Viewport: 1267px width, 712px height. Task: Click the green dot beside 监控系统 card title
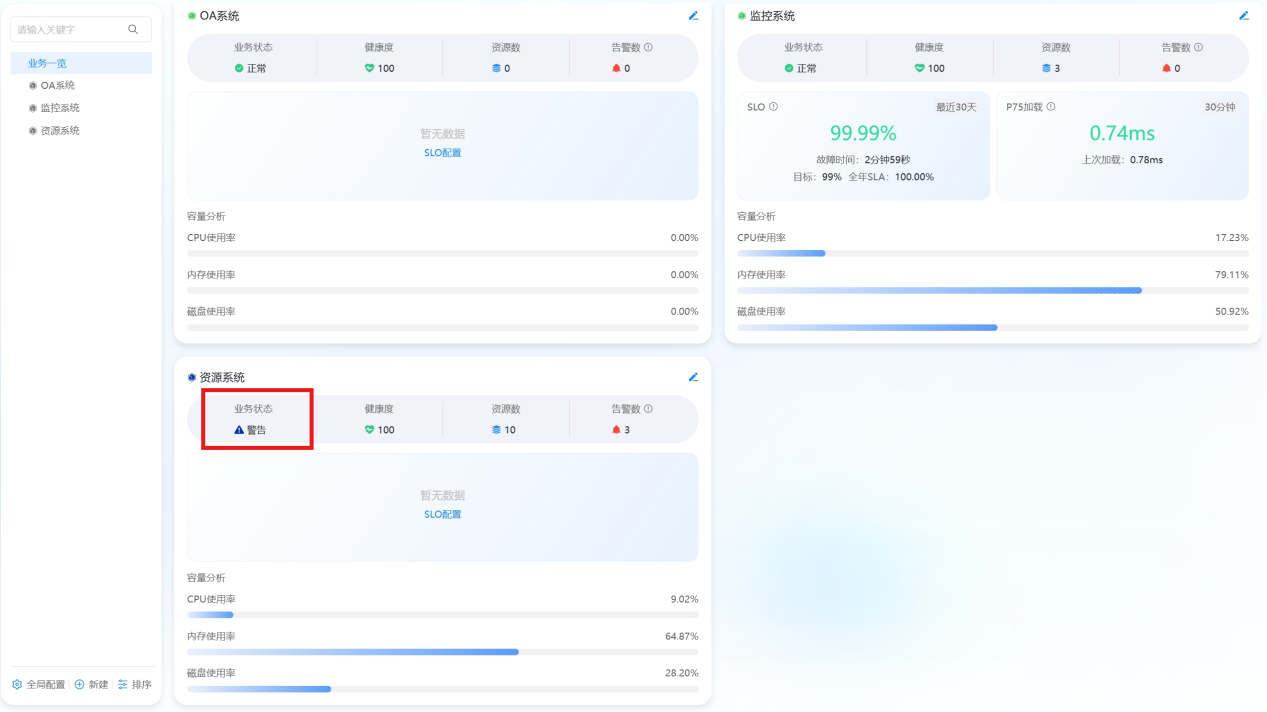coord(742,16)
